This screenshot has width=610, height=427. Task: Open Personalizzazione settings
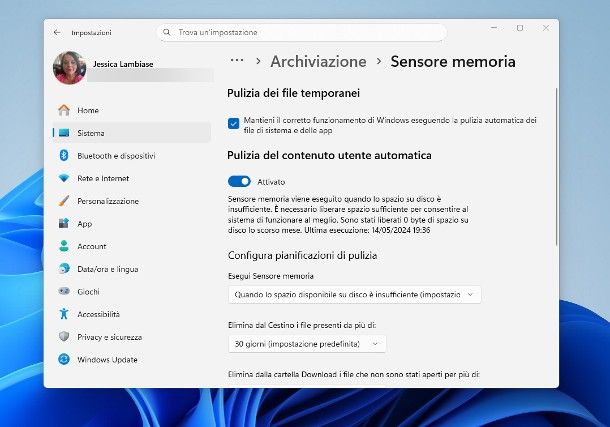[132, 201]
